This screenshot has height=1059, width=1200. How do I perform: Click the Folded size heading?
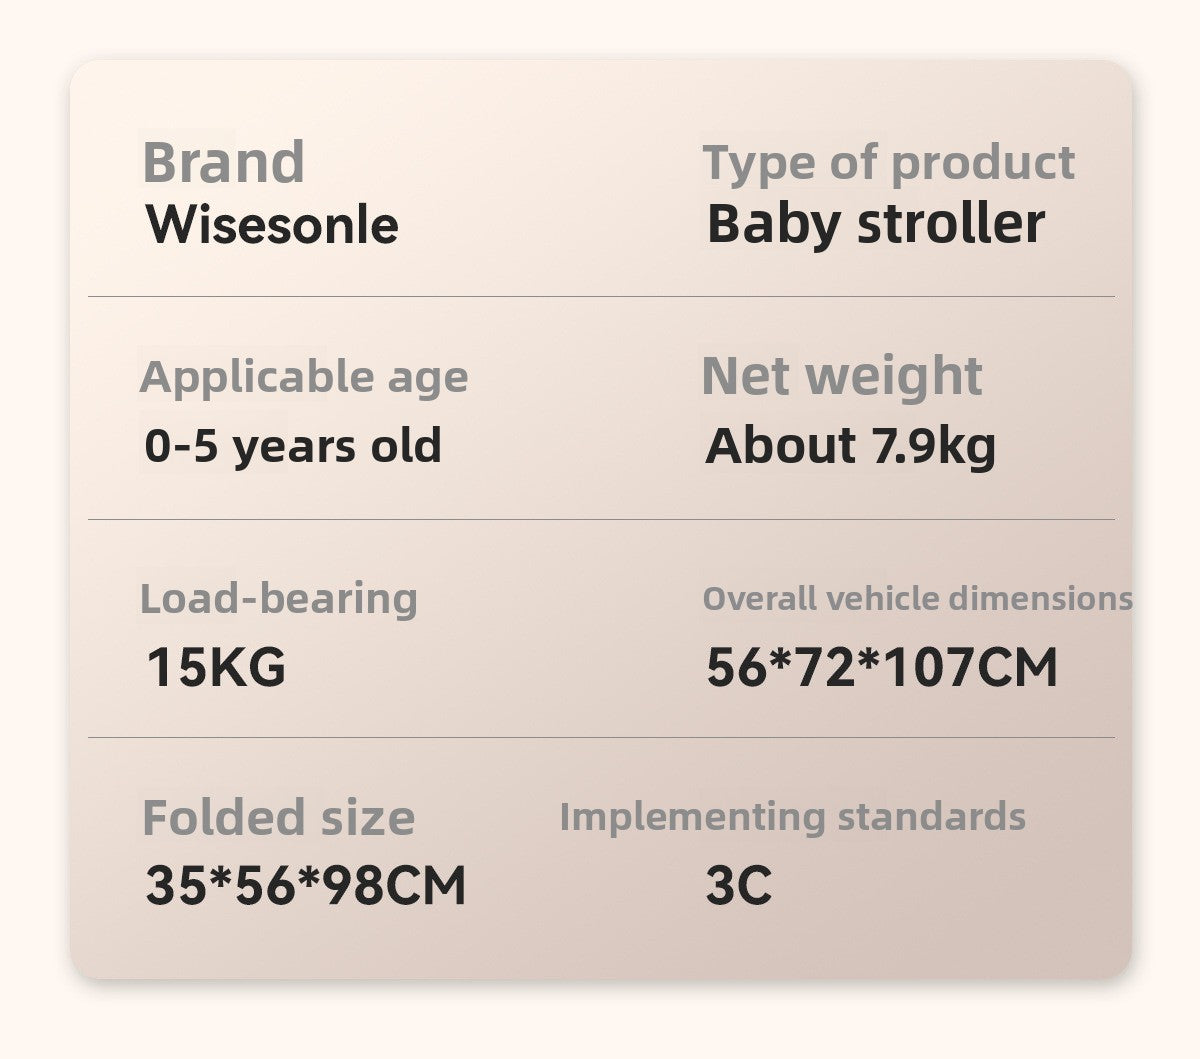click(x=278, y=817)
